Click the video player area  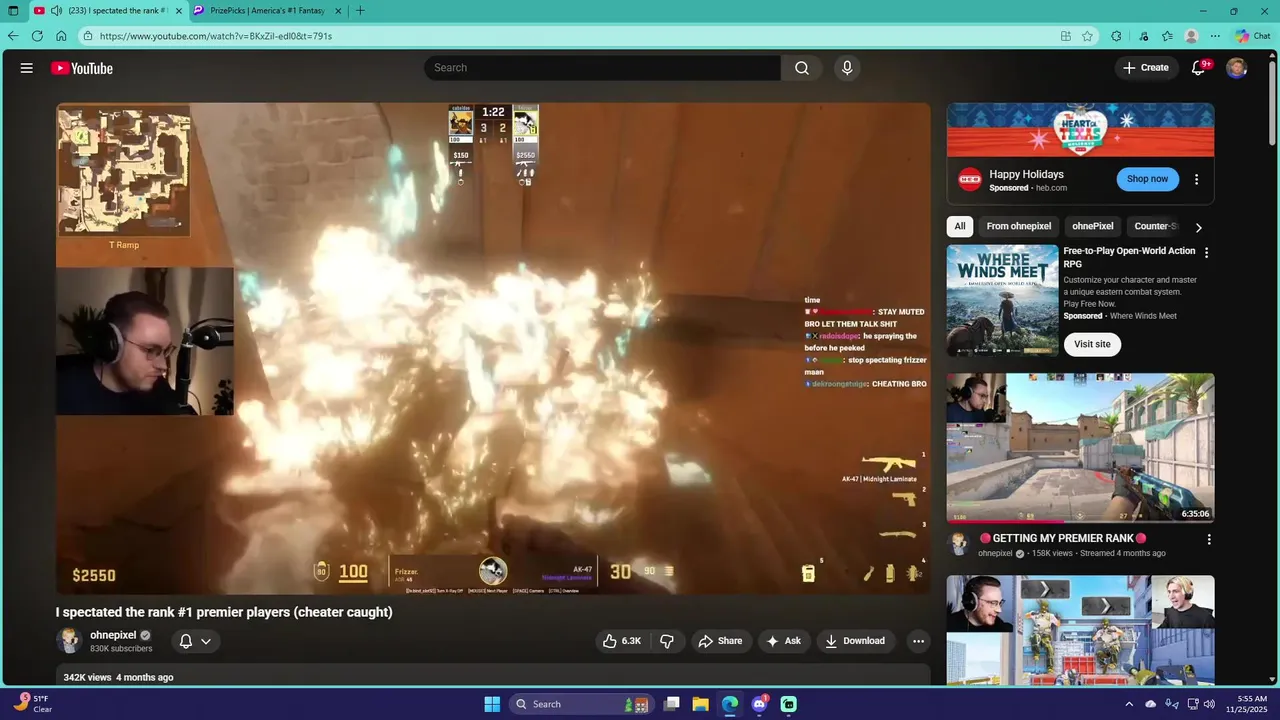pyautogui.click(x=493, y=348)
